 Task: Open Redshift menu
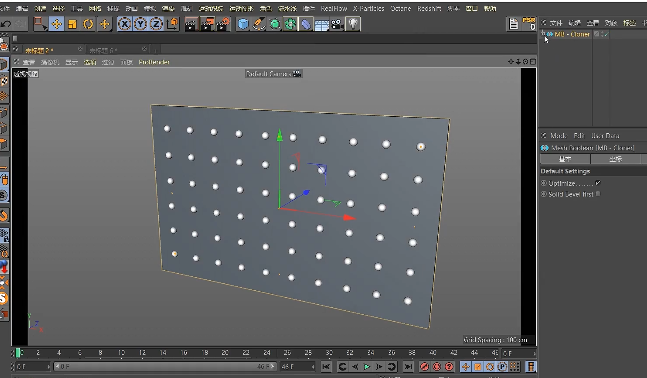pyautogui.click(x=429, y=8)
